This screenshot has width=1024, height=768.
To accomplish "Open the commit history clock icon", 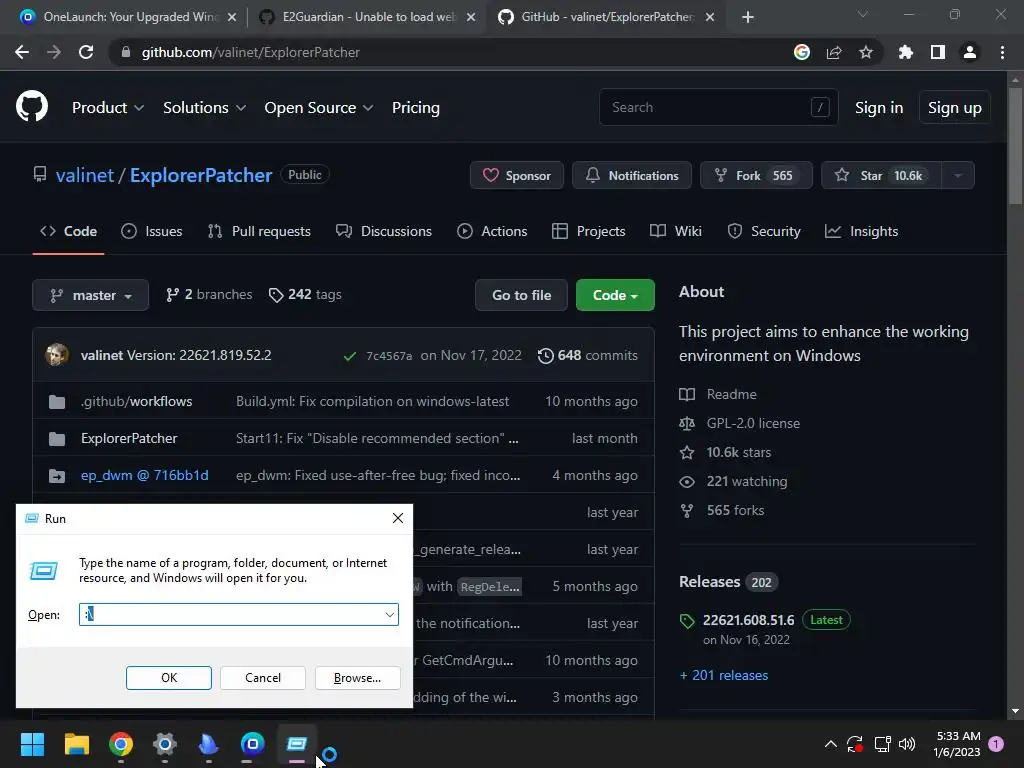I will point(545,355).
